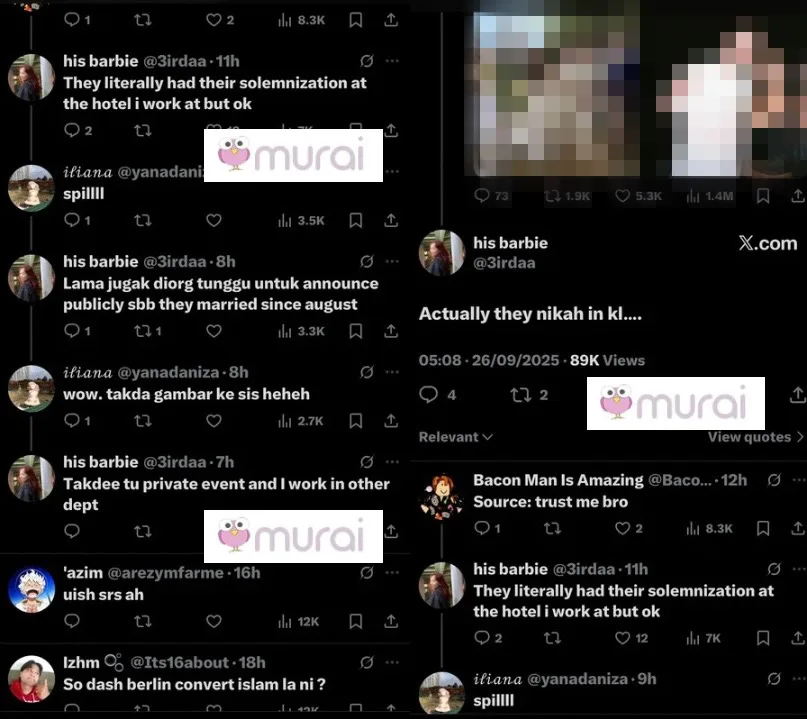Open @yanadaniza profile link on 'wow' reply
Image resolution: width=807 pixels, height=719 pixels.
[168, 372]
